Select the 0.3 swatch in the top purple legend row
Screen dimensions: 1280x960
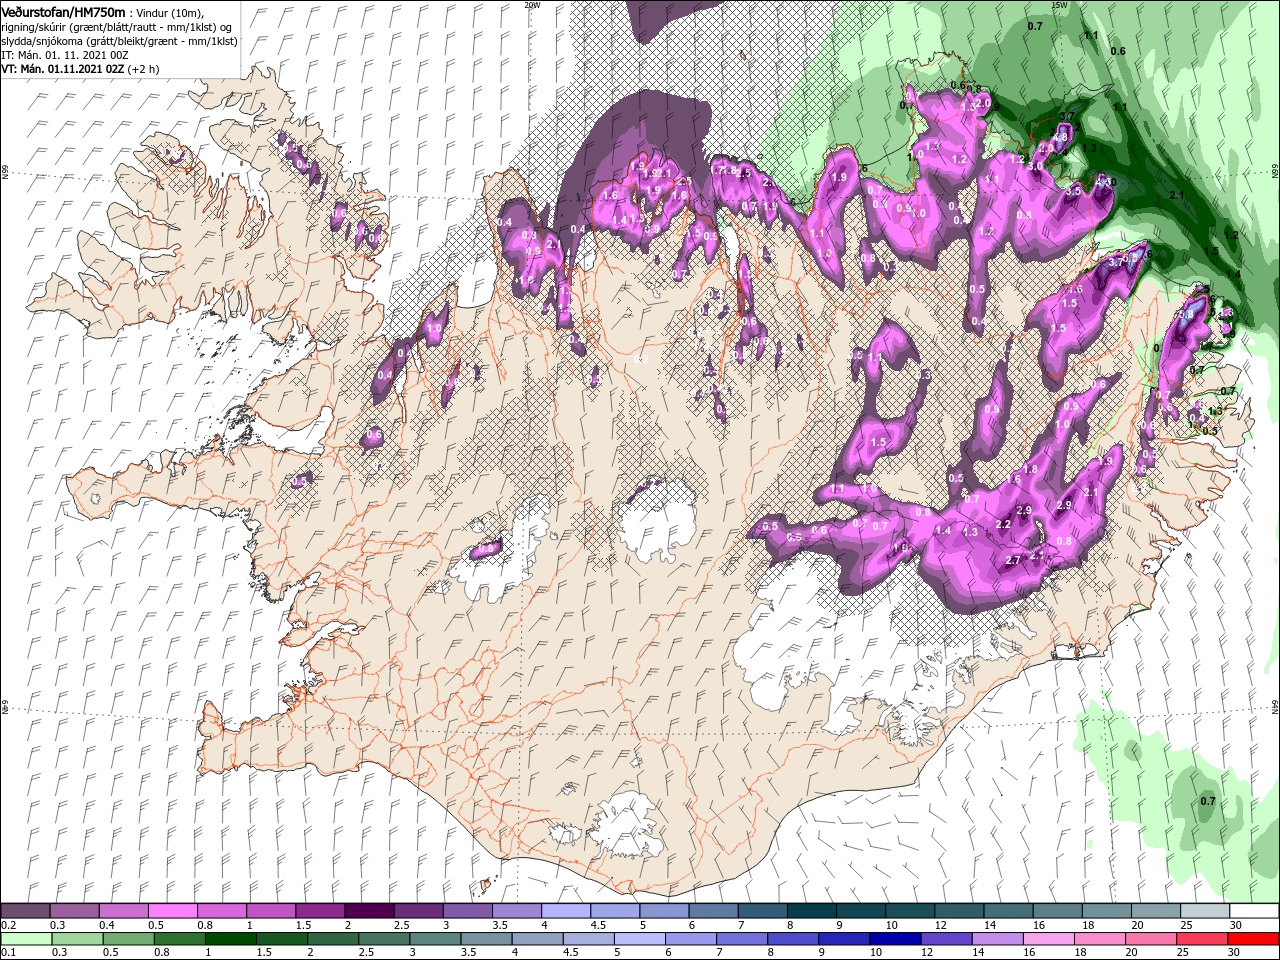point(75,910)
